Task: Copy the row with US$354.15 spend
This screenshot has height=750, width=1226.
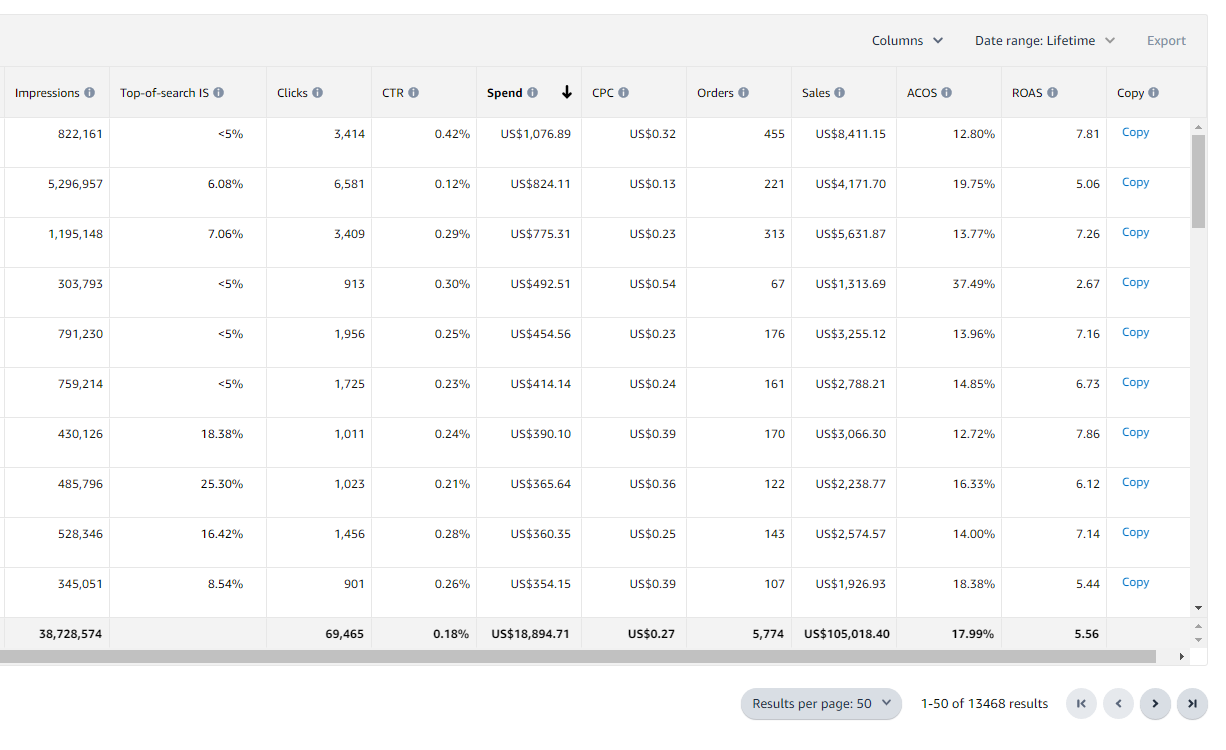Action: [x=1135, y=583]
